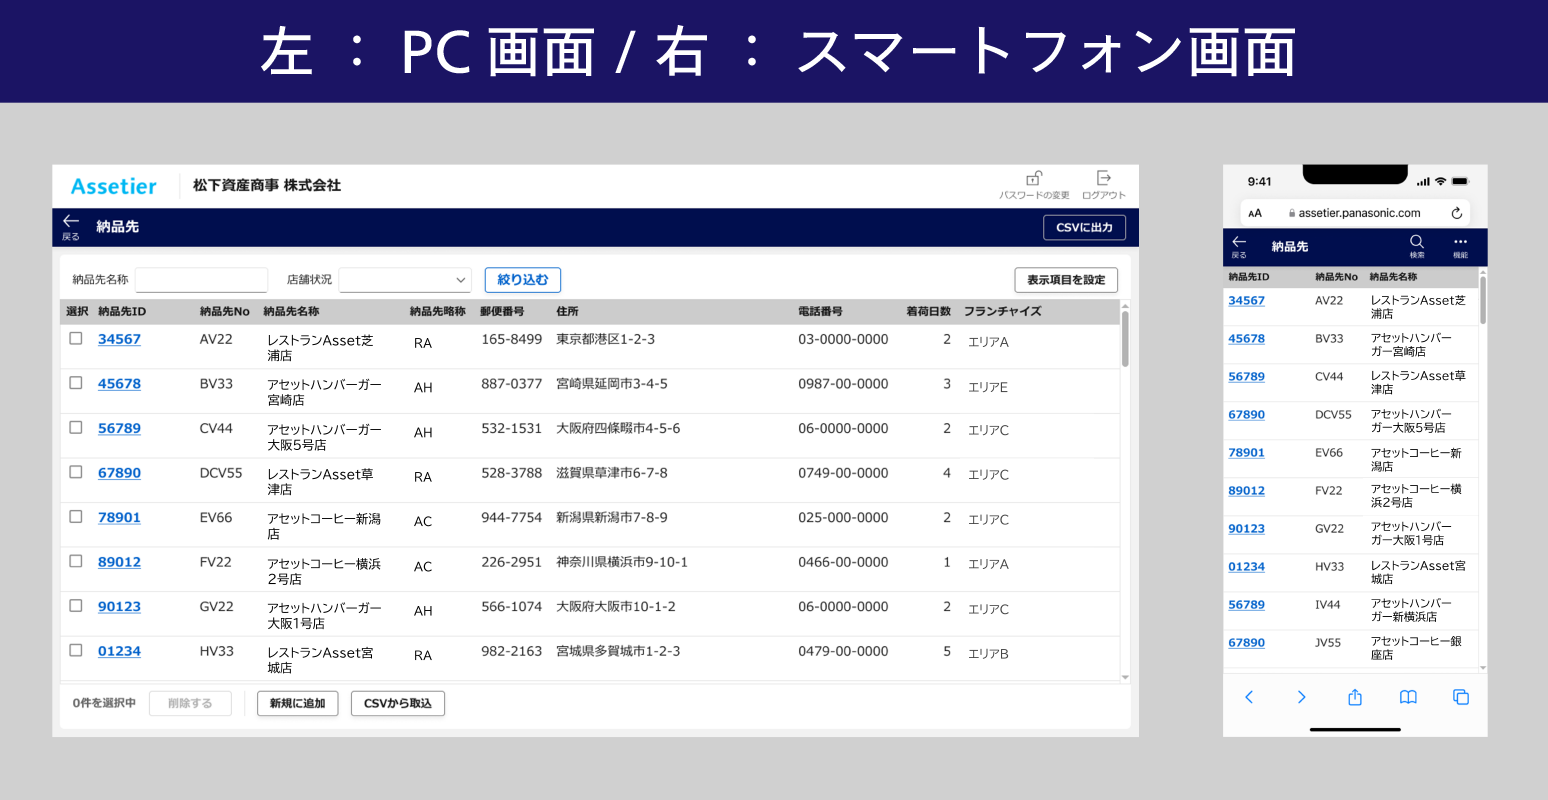Viewport: 1548px width, 800px height.
Task: Tap the Safari share icon
Action: tap(1355, 697)
